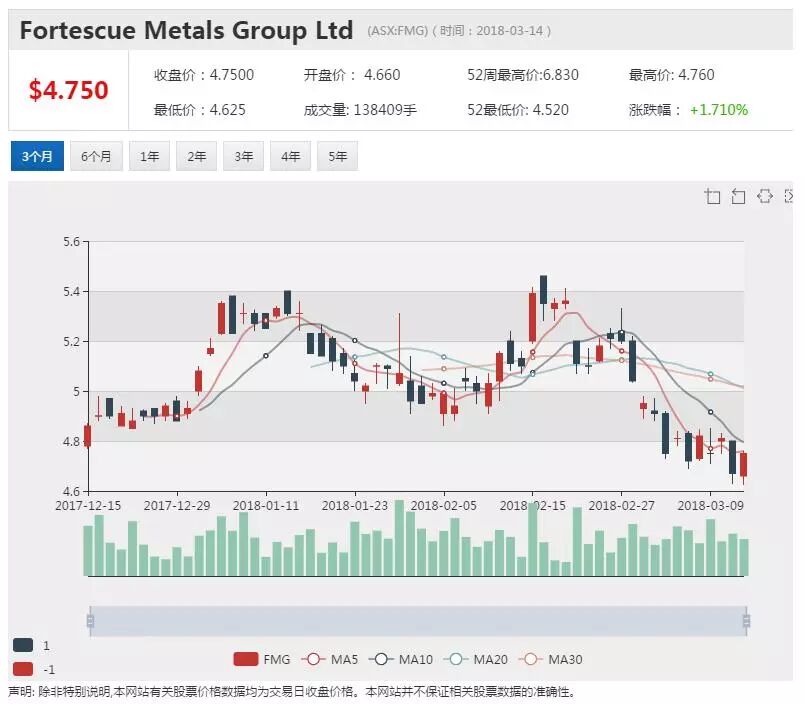The height and width of the screenshot is (704, 805).
Task: Click the 5.2 y-axis label
Action: [x=72, y=341]
